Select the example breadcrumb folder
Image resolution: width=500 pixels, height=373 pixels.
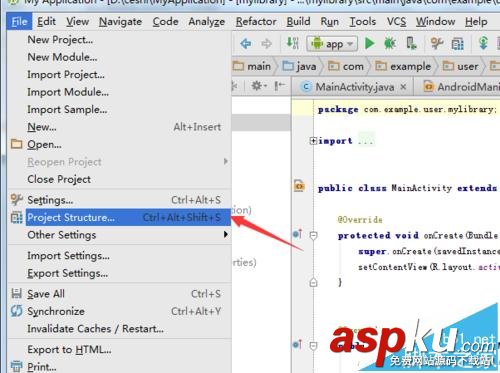point(403,66)
